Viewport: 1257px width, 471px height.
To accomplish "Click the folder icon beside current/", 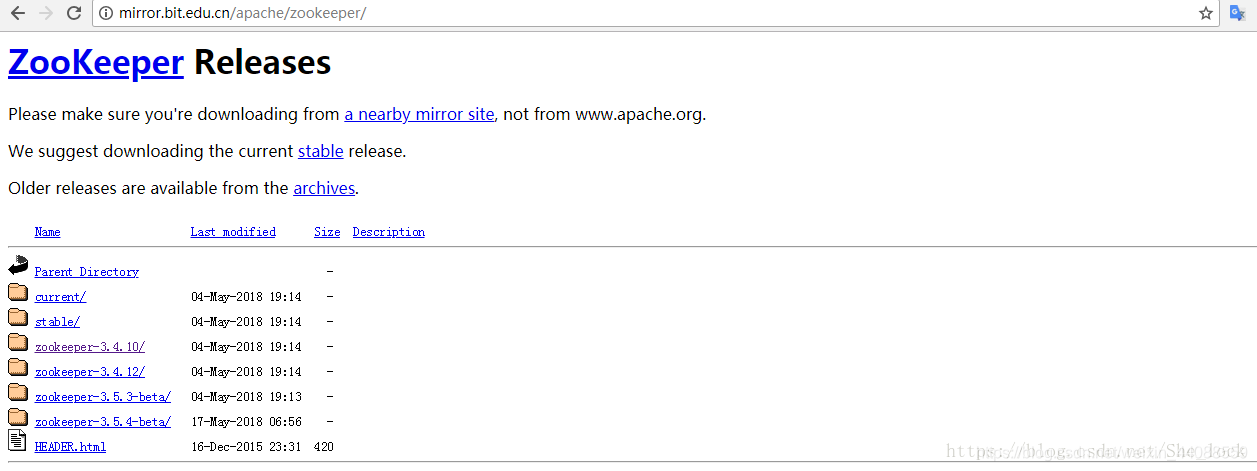I will [18, 293].
